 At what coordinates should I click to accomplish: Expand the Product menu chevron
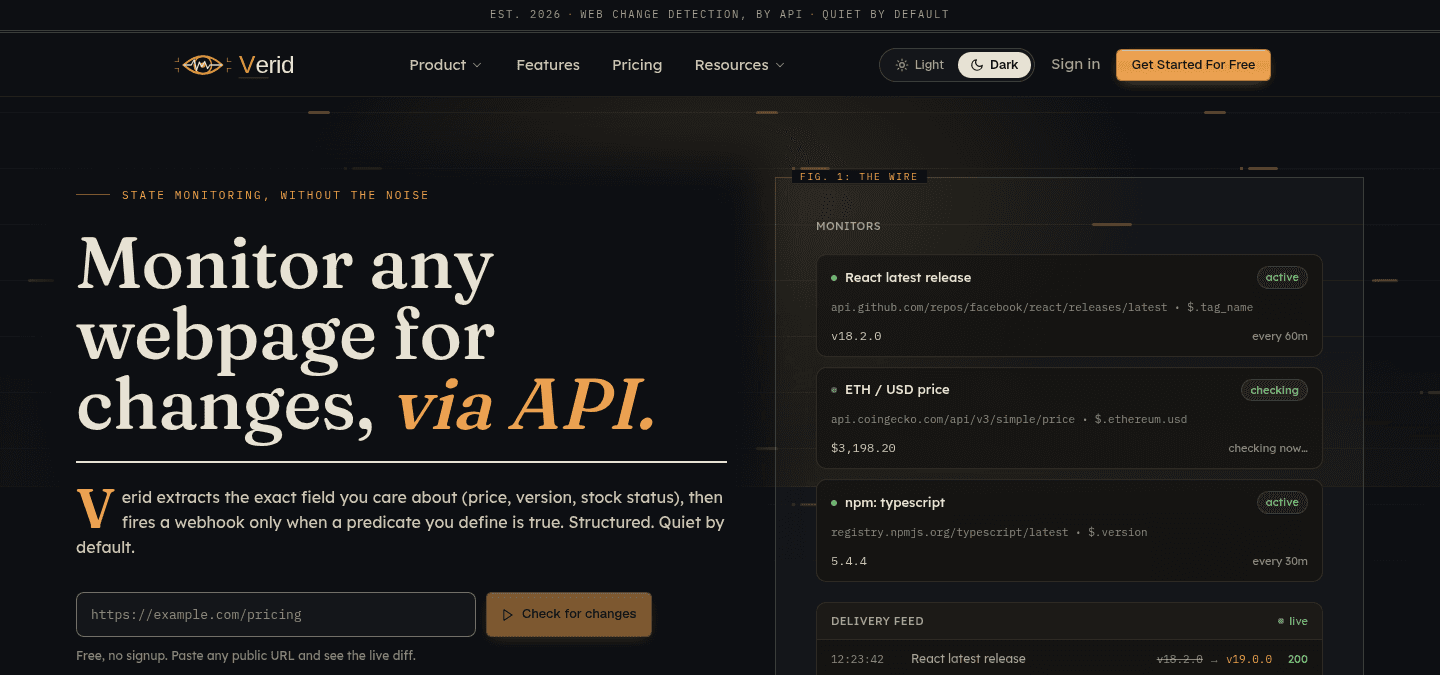coord(477,65)
